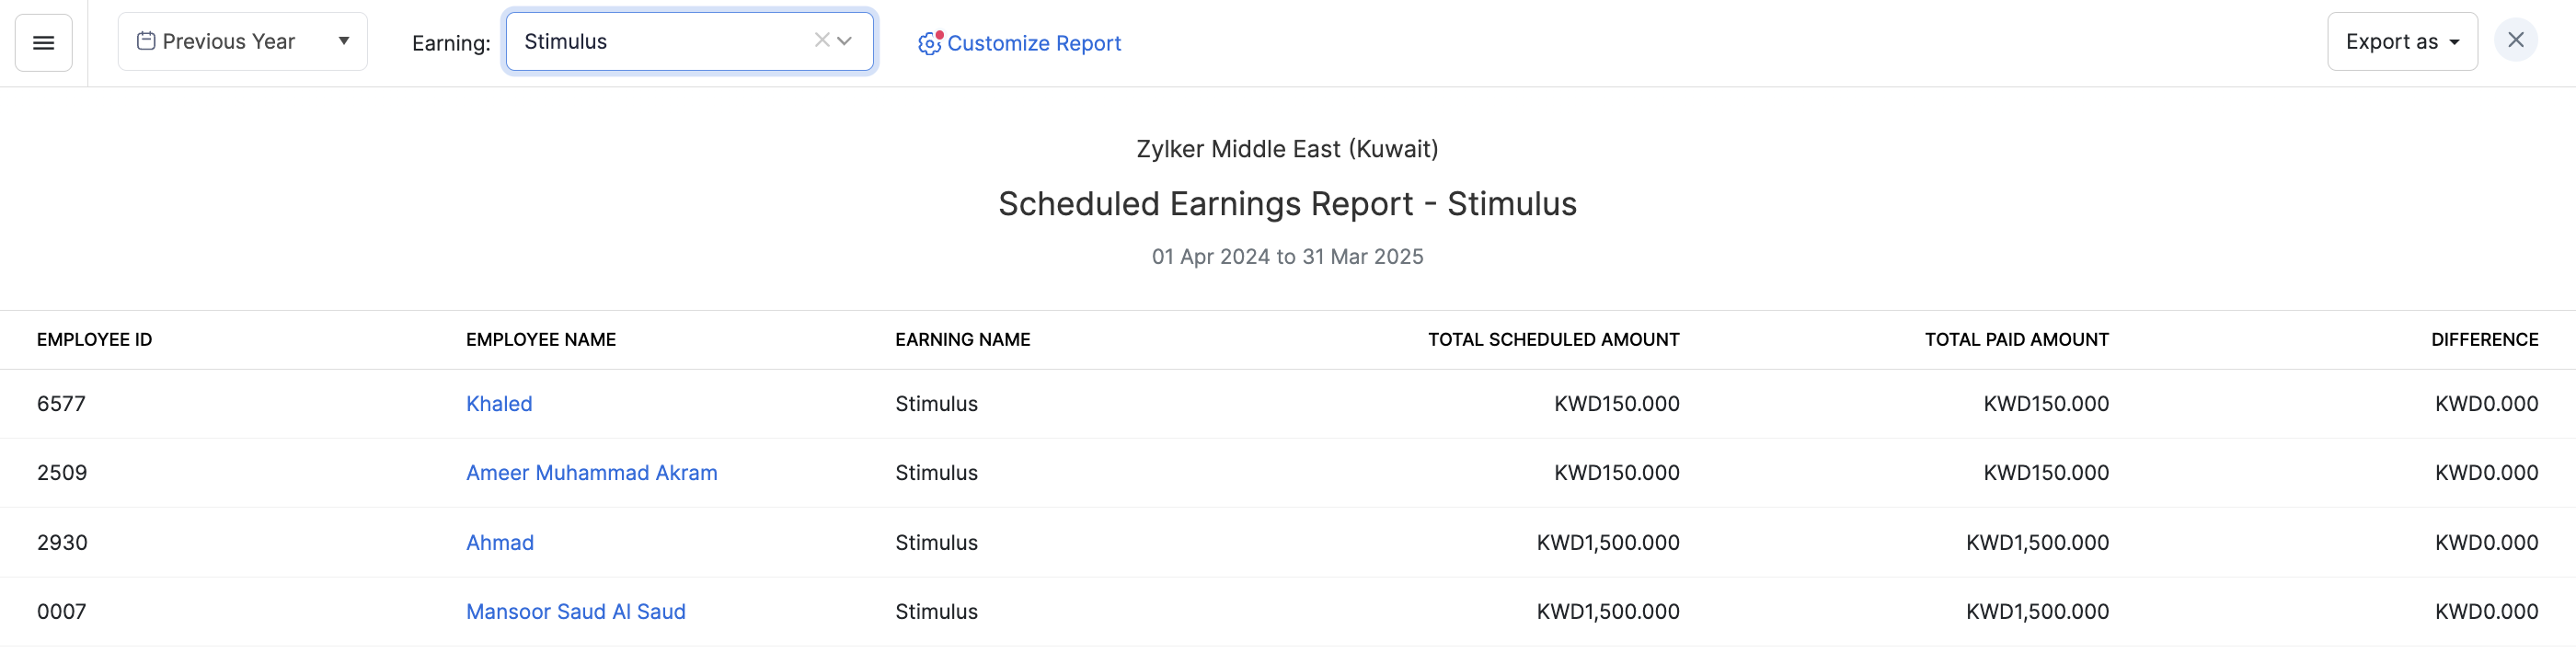2576x664 pixels.
Task: Open the hamburger navigation menu
Action: tap(43, 41)
